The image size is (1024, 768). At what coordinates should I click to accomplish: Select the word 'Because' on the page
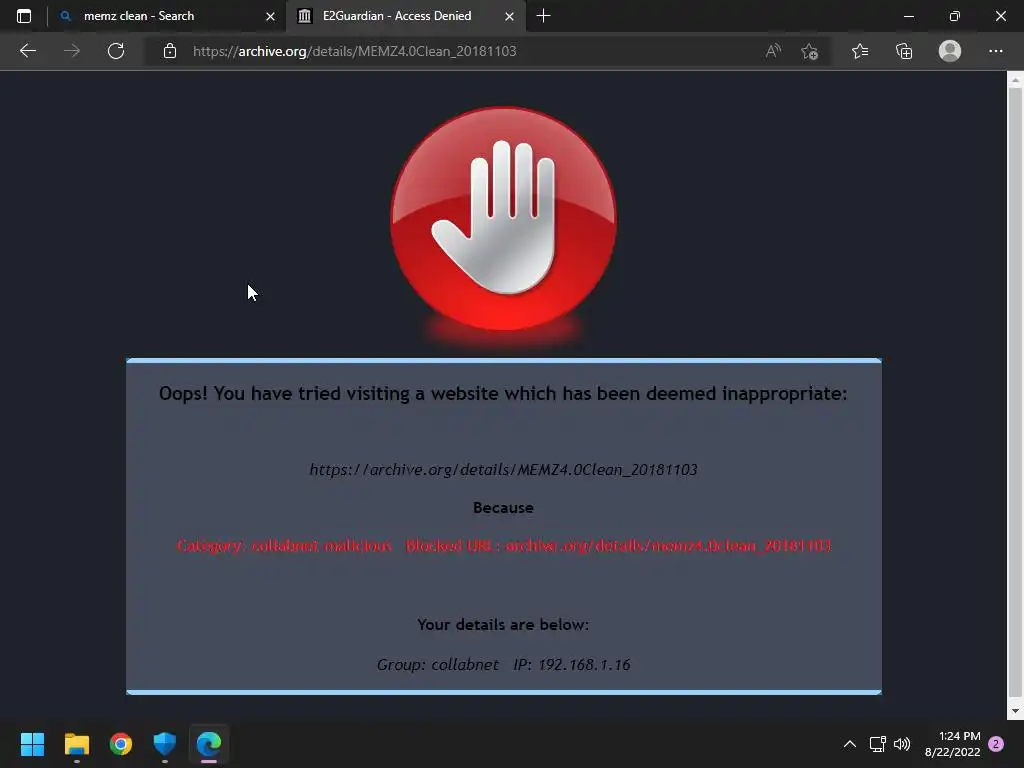click(x=504, y=508)
